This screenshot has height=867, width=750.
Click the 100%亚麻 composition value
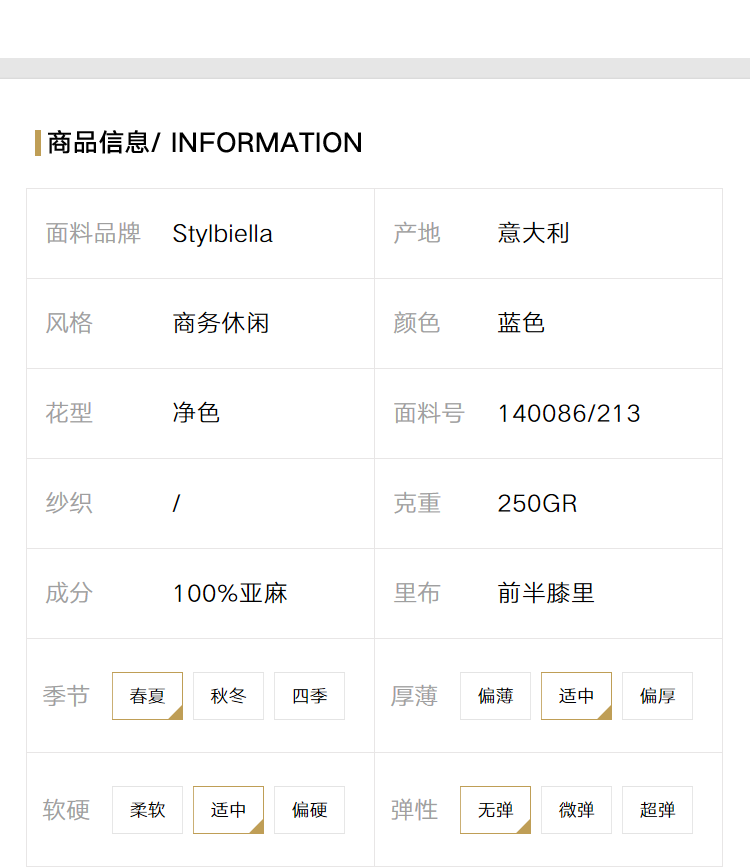(x=230, y=594)
